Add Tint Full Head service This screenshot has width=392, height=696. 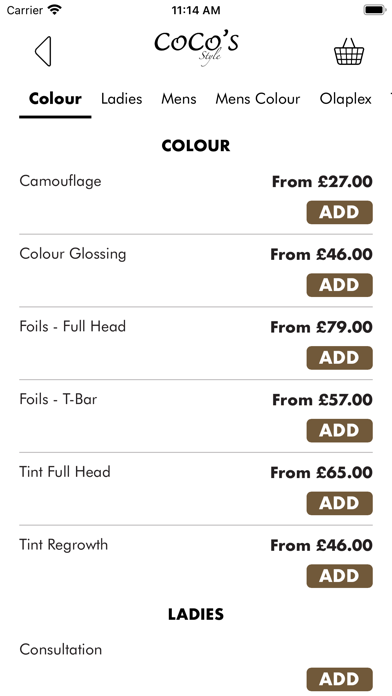340,503
